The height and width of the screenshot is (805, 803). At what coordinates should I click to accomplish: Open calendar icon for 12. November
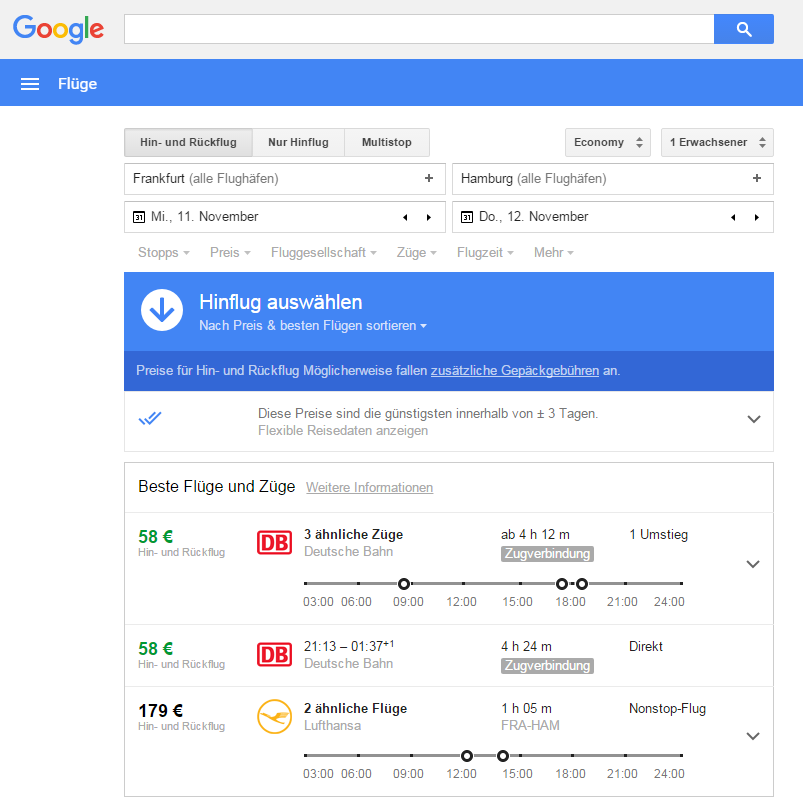tap(467, 217)
